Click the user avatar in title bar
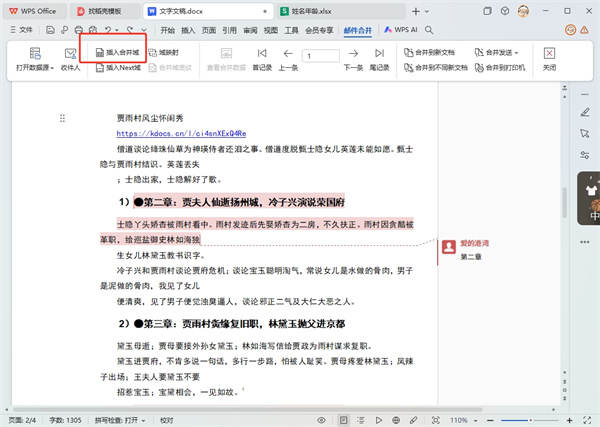Screen dimensions: 600x427 tap(523, 11)
